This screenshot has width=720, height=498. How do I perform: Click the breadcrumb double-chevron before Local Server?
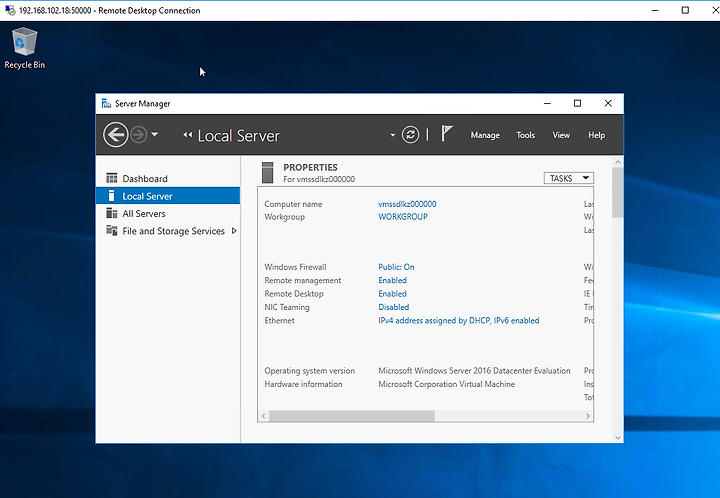[187, 135]
